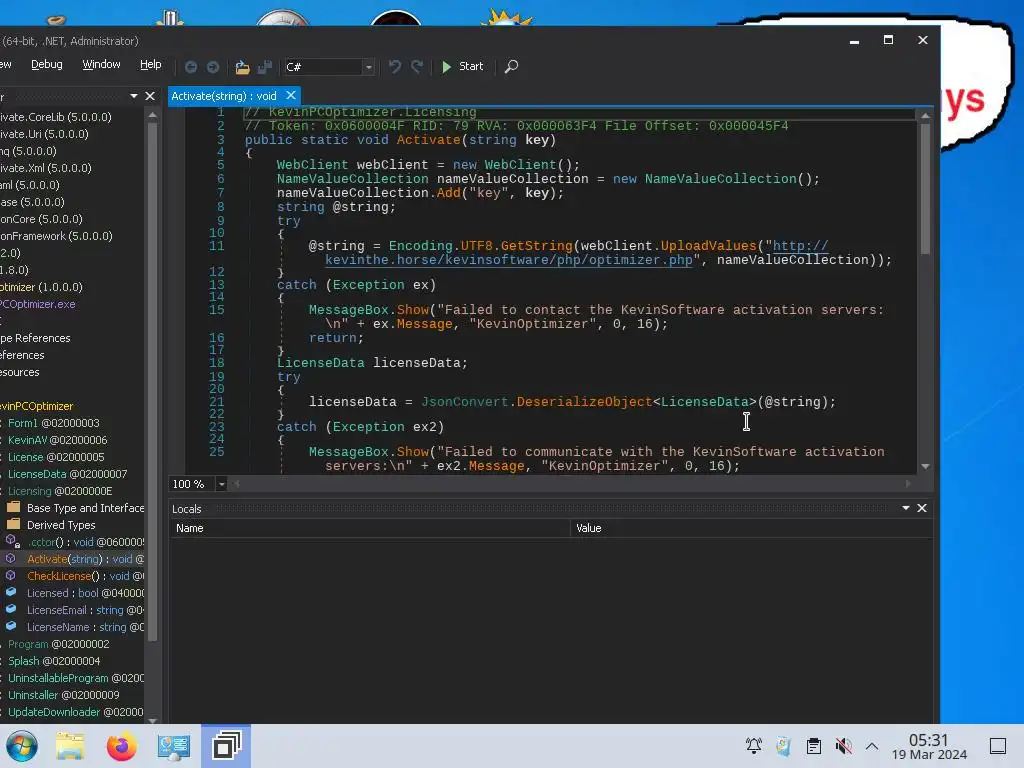Open the Locals panel options arrow
The image size is (1024, 768).
(x=906, y=508)
